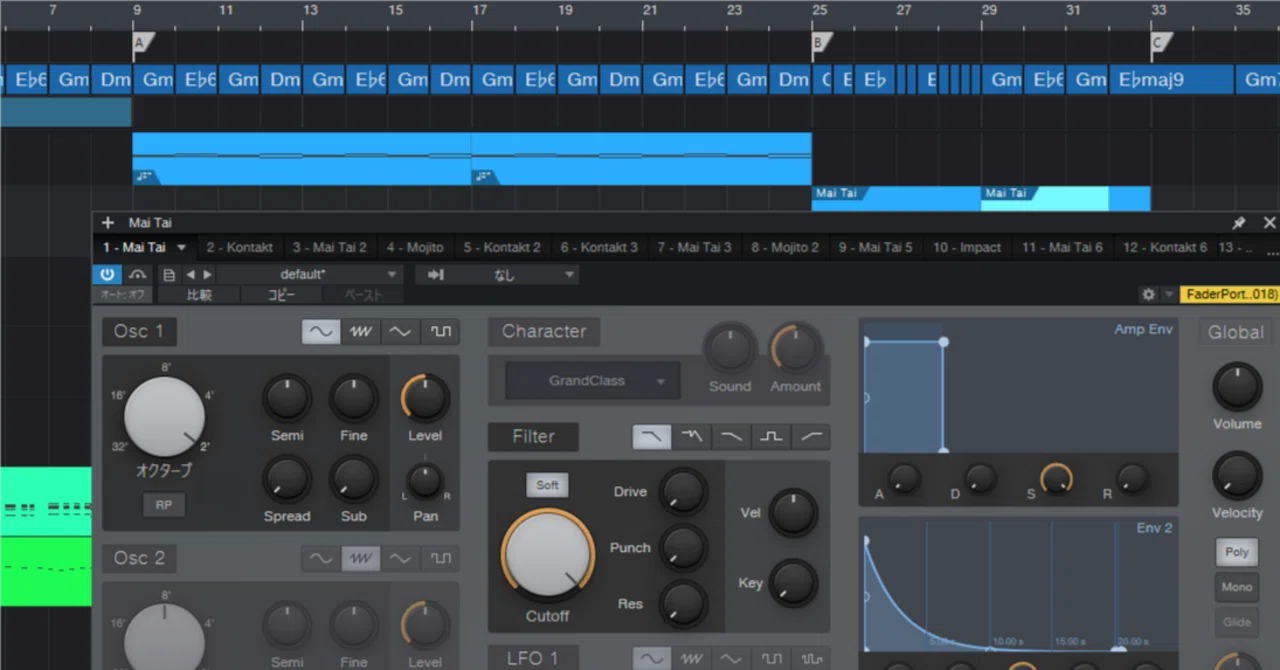The height and width of the screenshot is (670, 1280).
Task: Go to the next preset arrow
Action: click(208, 274)
